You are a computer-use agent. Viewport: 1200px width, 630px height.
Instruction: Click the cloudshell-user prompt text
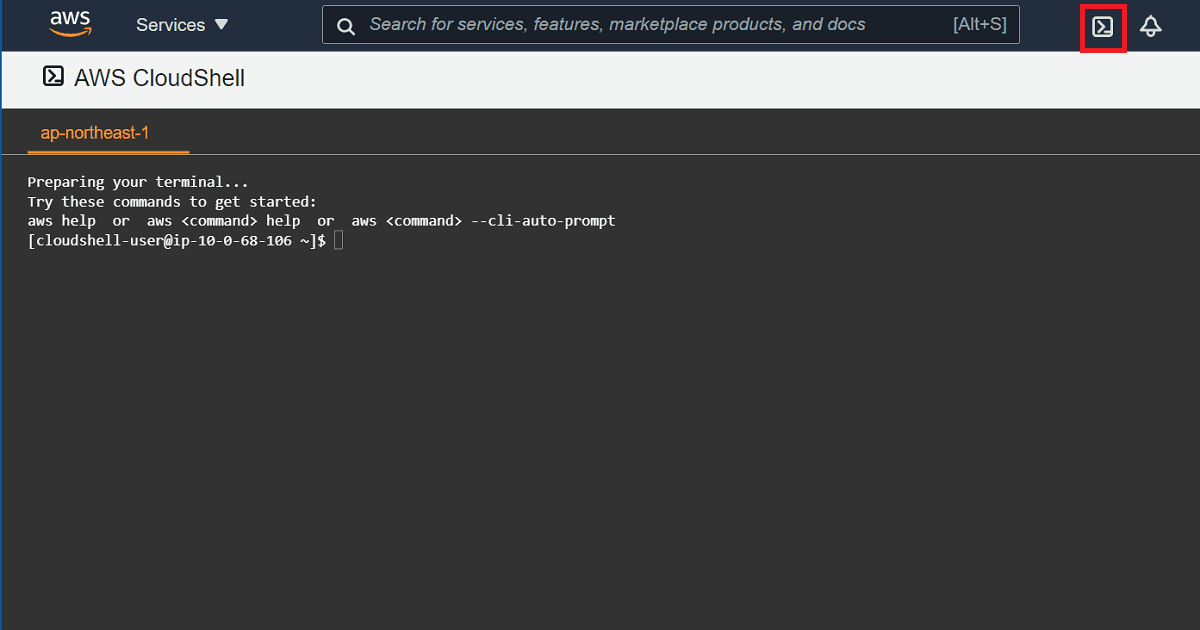[176, 240]
